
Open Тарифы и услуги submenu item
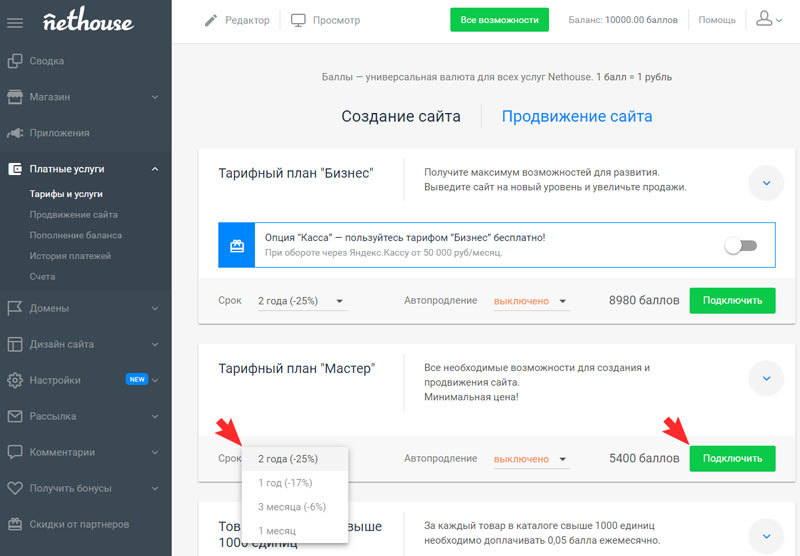pyautogui.click(x=66, y=194)
